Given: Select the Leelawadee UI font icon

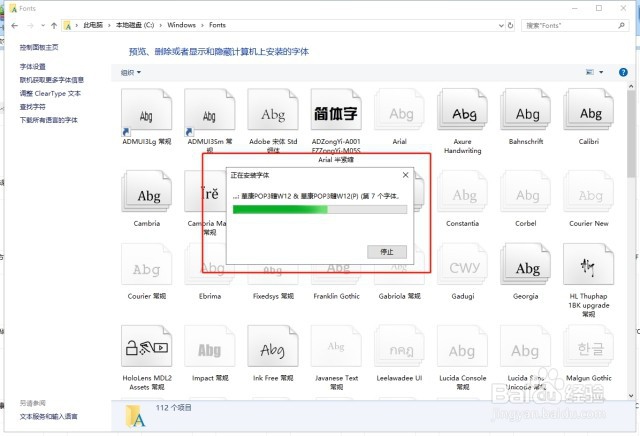Looking at the screenshot, I should point(400,346).
